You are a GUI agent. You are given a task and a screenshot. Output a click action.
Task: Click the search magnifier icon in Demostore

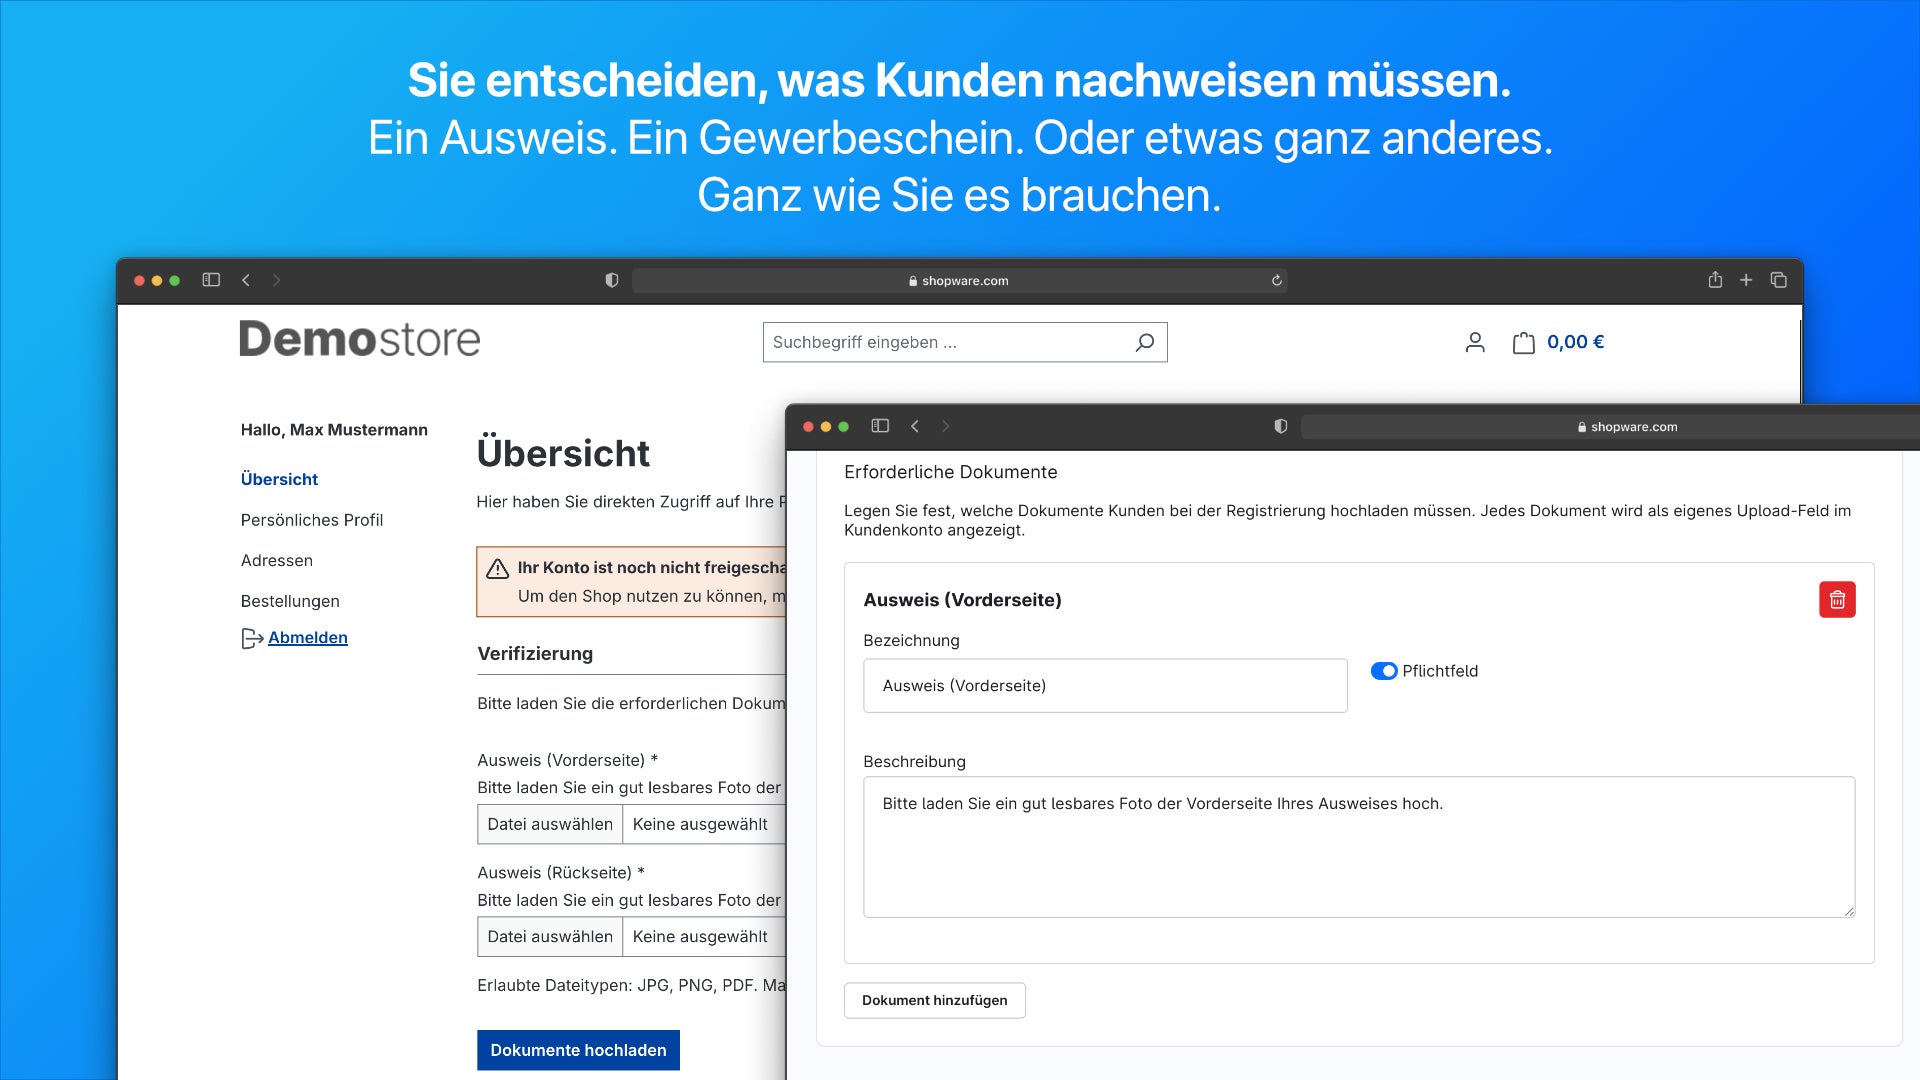click(1145, 342)
